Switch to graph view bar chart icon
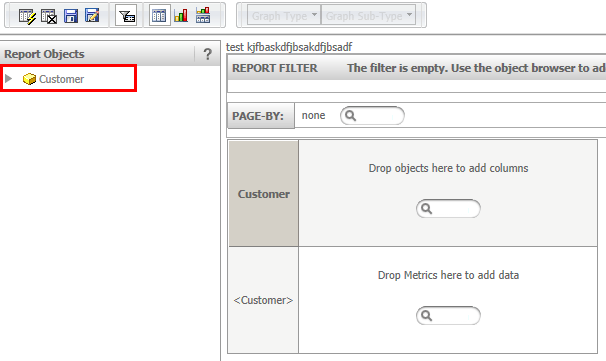Image resolution: width=606 pixels, height=361 pixels. click(181, 16)
